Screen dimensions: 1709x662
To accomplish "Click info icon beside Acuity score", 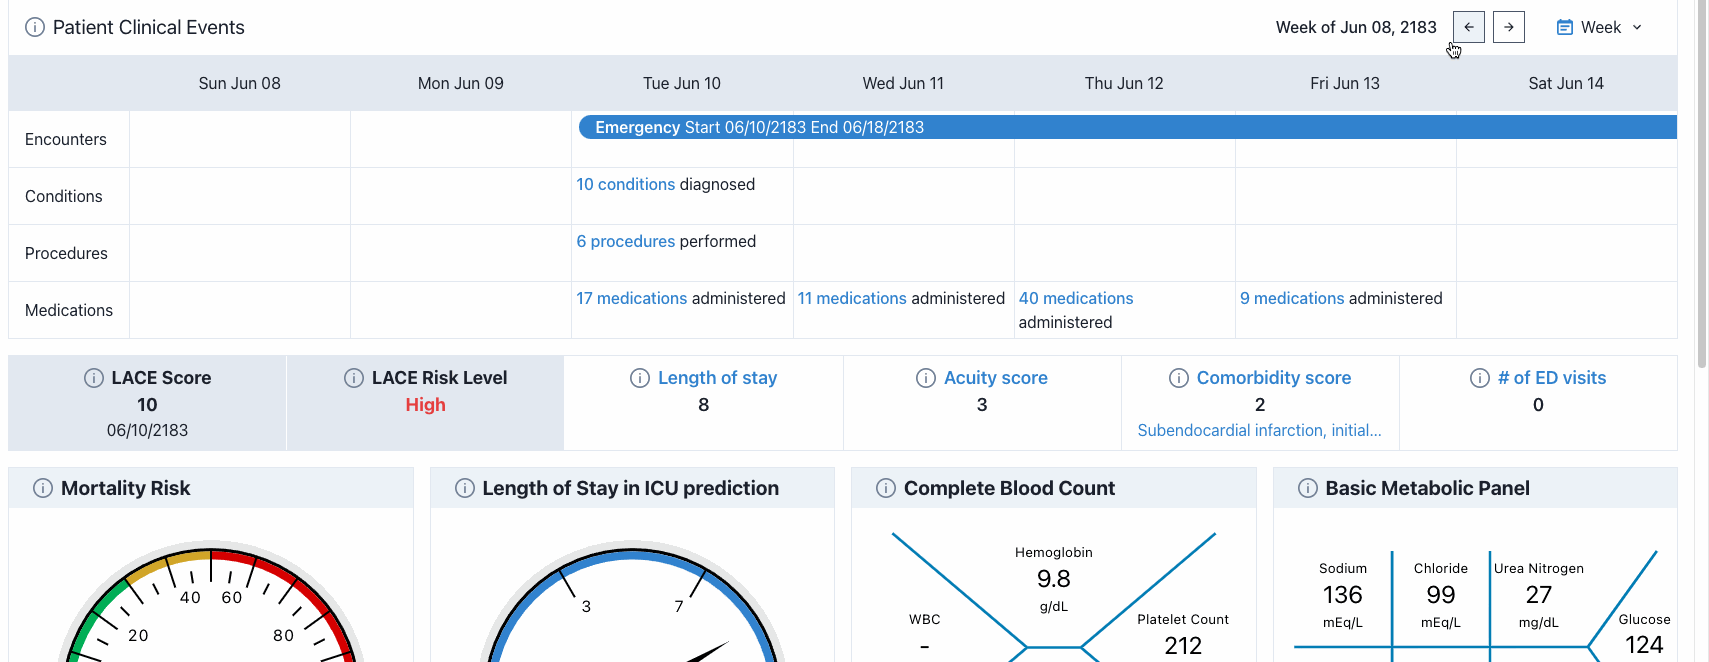I will (926, 378).
